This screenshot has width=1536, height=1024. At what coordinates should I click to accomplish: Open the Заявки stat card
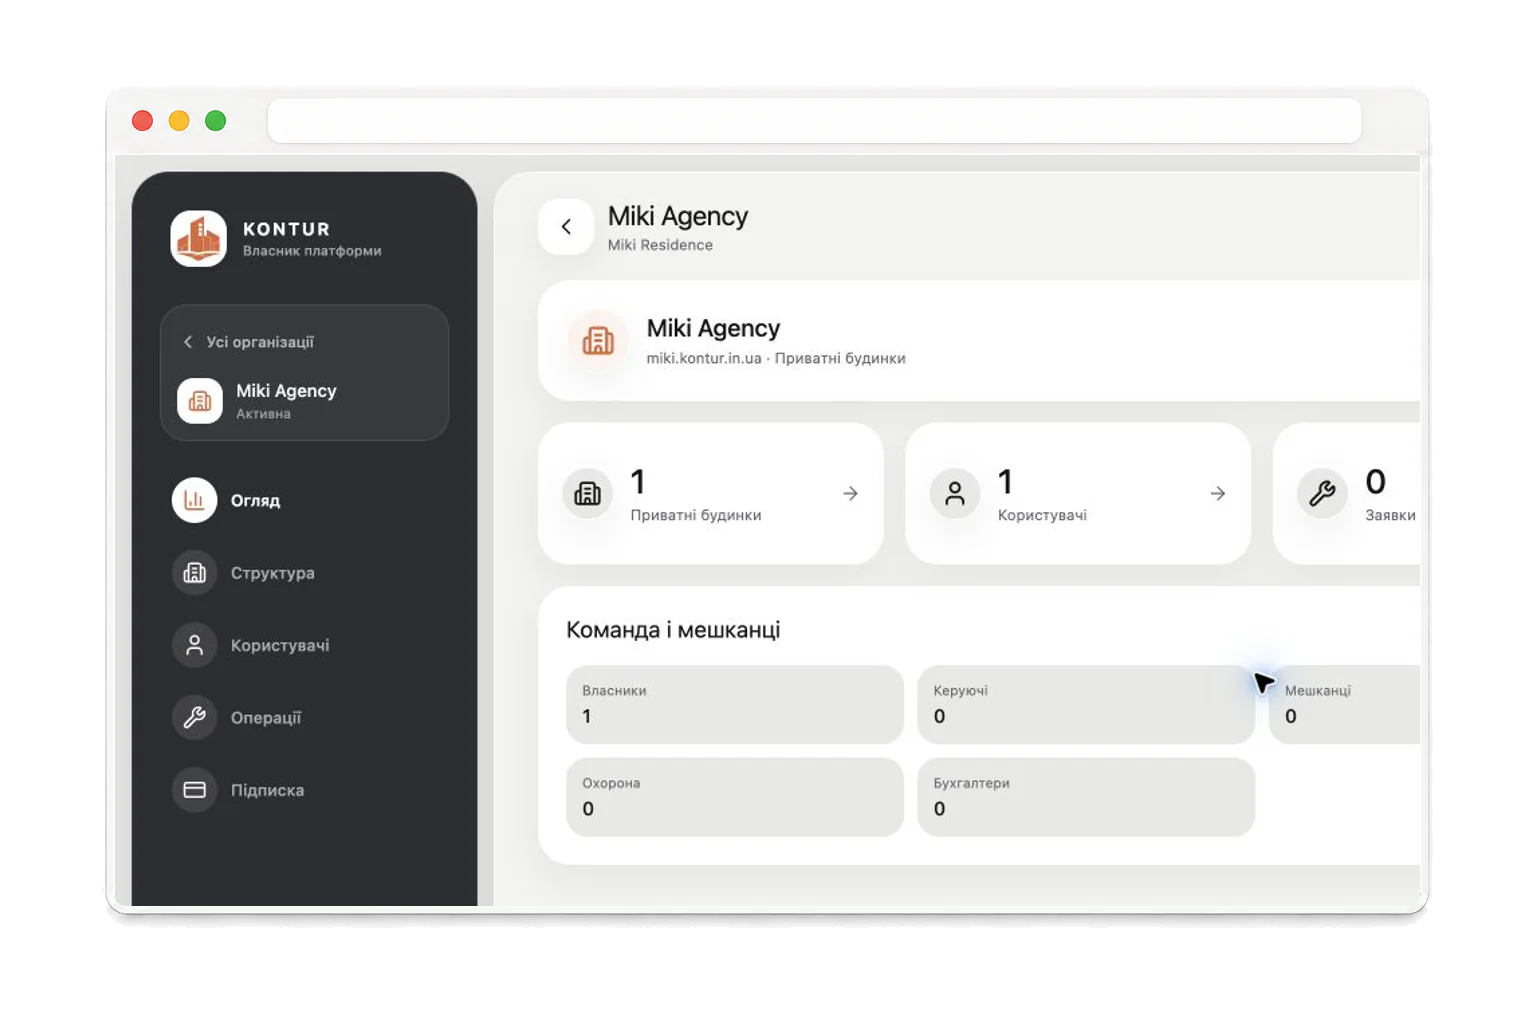tap(1346, 493)
